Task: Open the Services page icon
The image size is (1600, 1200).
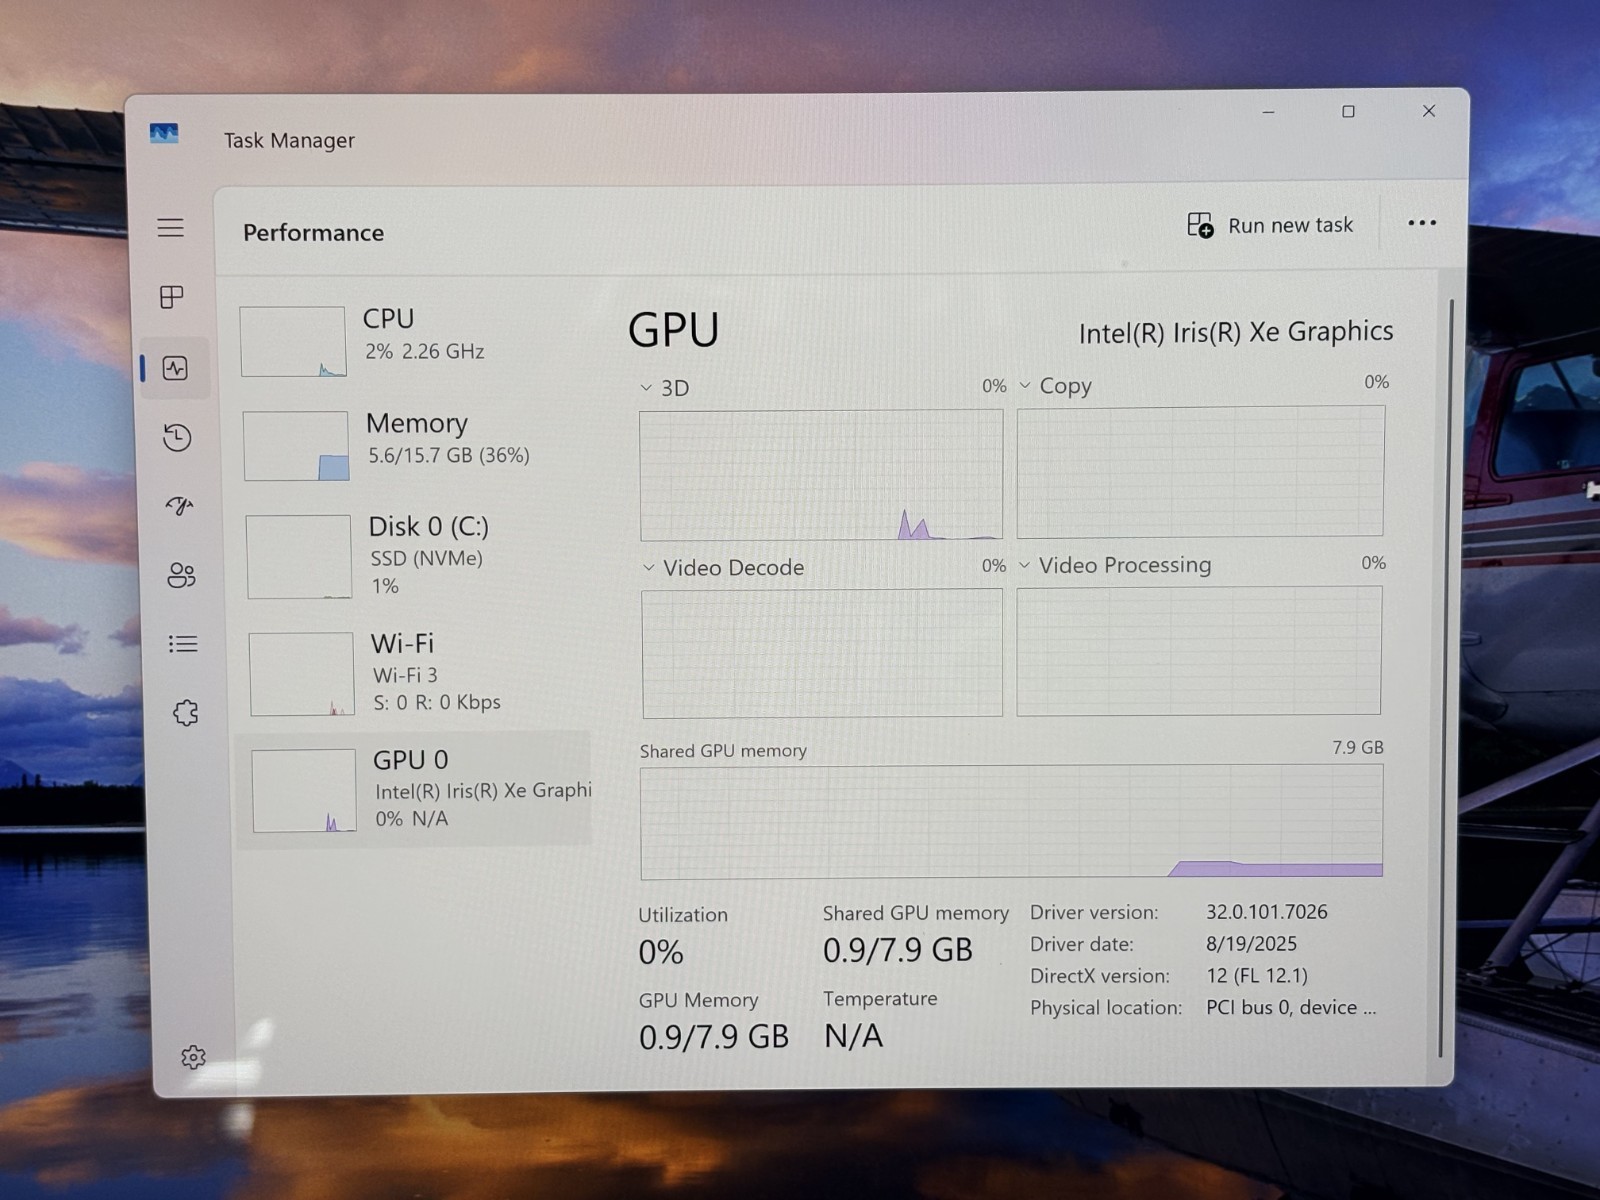Action: pyautogui.click(x=186, y=713)
